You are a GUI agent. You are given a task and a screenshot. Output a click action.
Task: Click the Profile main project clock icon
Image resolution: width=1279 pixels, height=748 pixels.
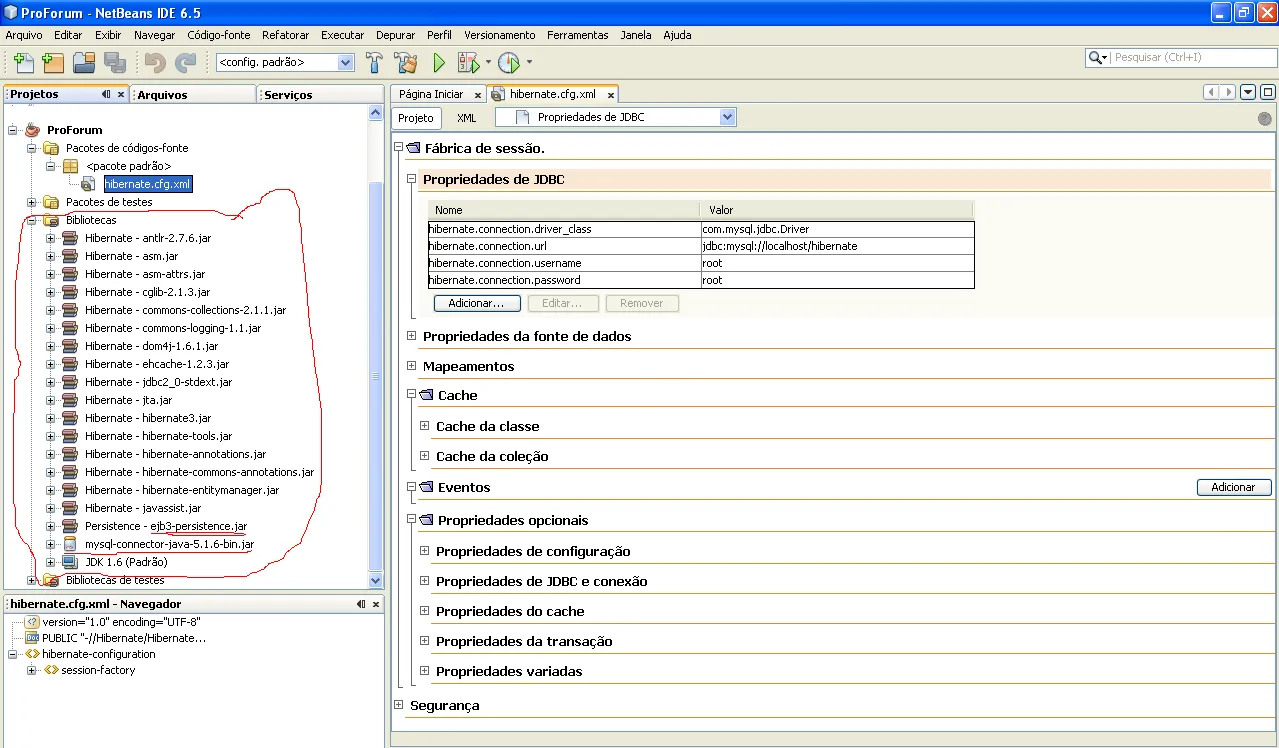[509, 63]
